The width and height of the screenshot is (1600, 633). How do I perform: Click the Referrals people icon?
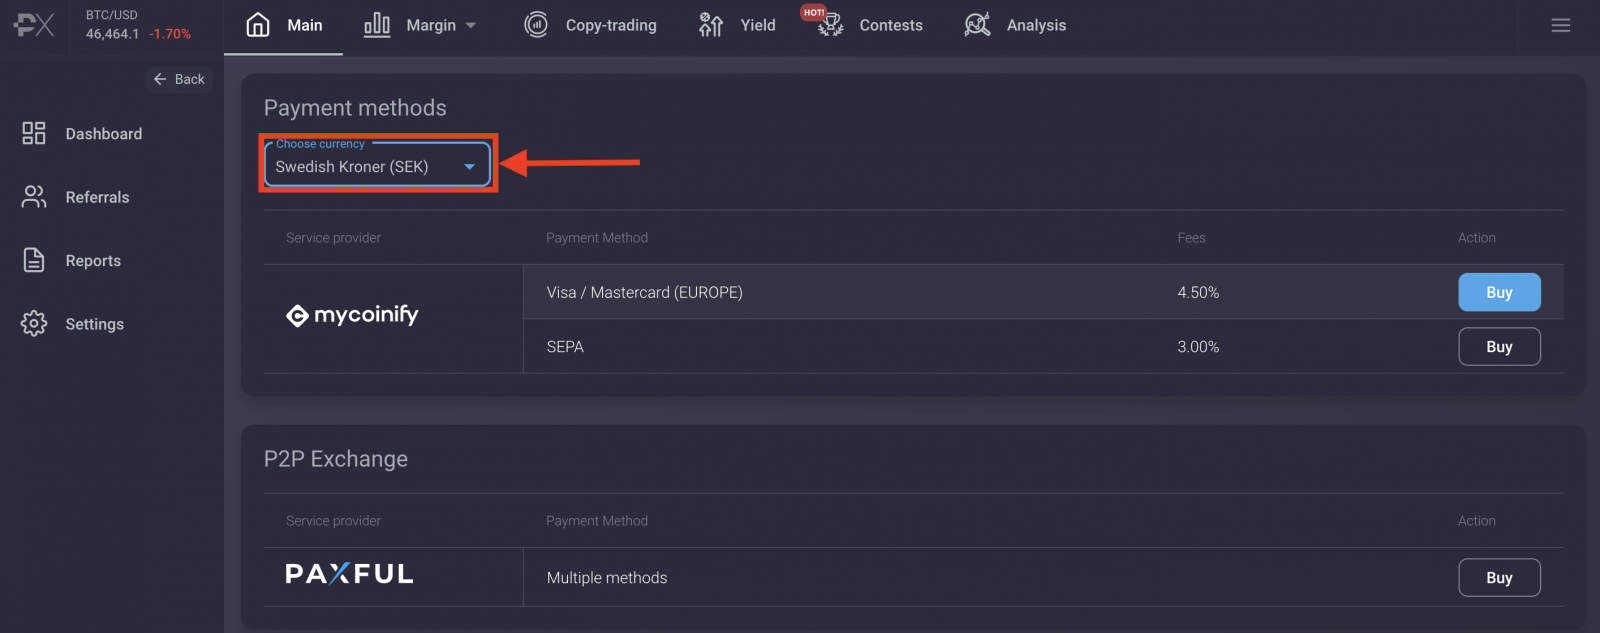pos(34,197)
